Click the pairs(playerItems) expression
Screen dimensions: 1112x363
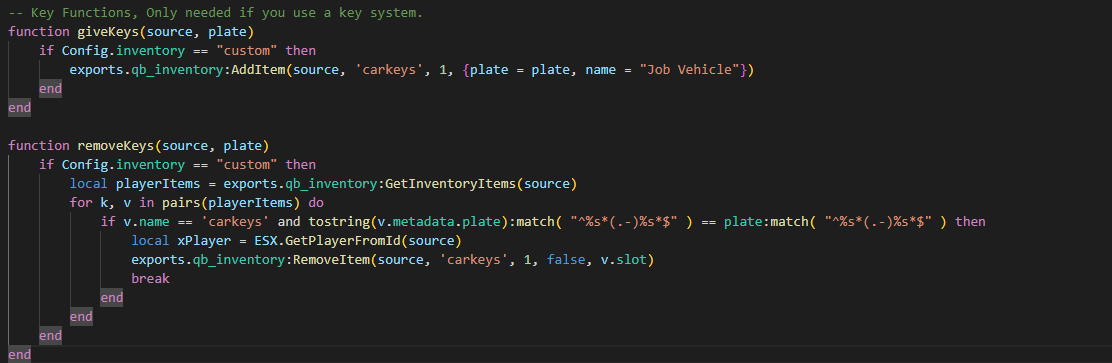click(x=243, y=203)
